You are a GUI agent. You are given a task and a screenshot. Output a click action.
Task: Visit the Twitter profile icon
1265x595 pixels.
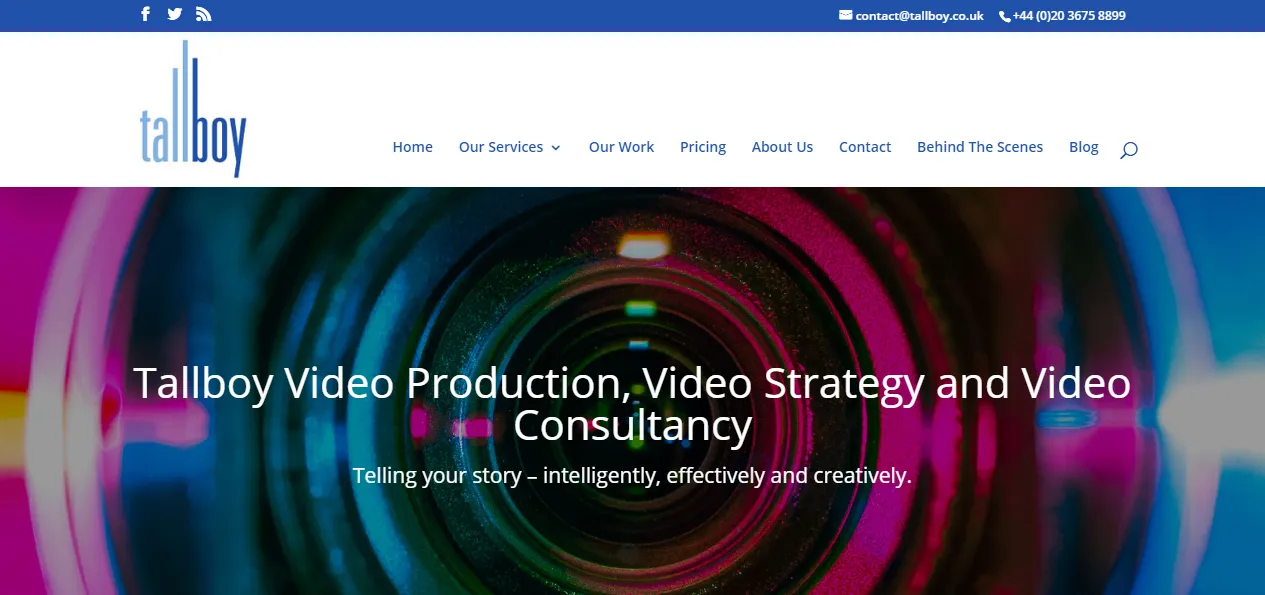(175, 14)
